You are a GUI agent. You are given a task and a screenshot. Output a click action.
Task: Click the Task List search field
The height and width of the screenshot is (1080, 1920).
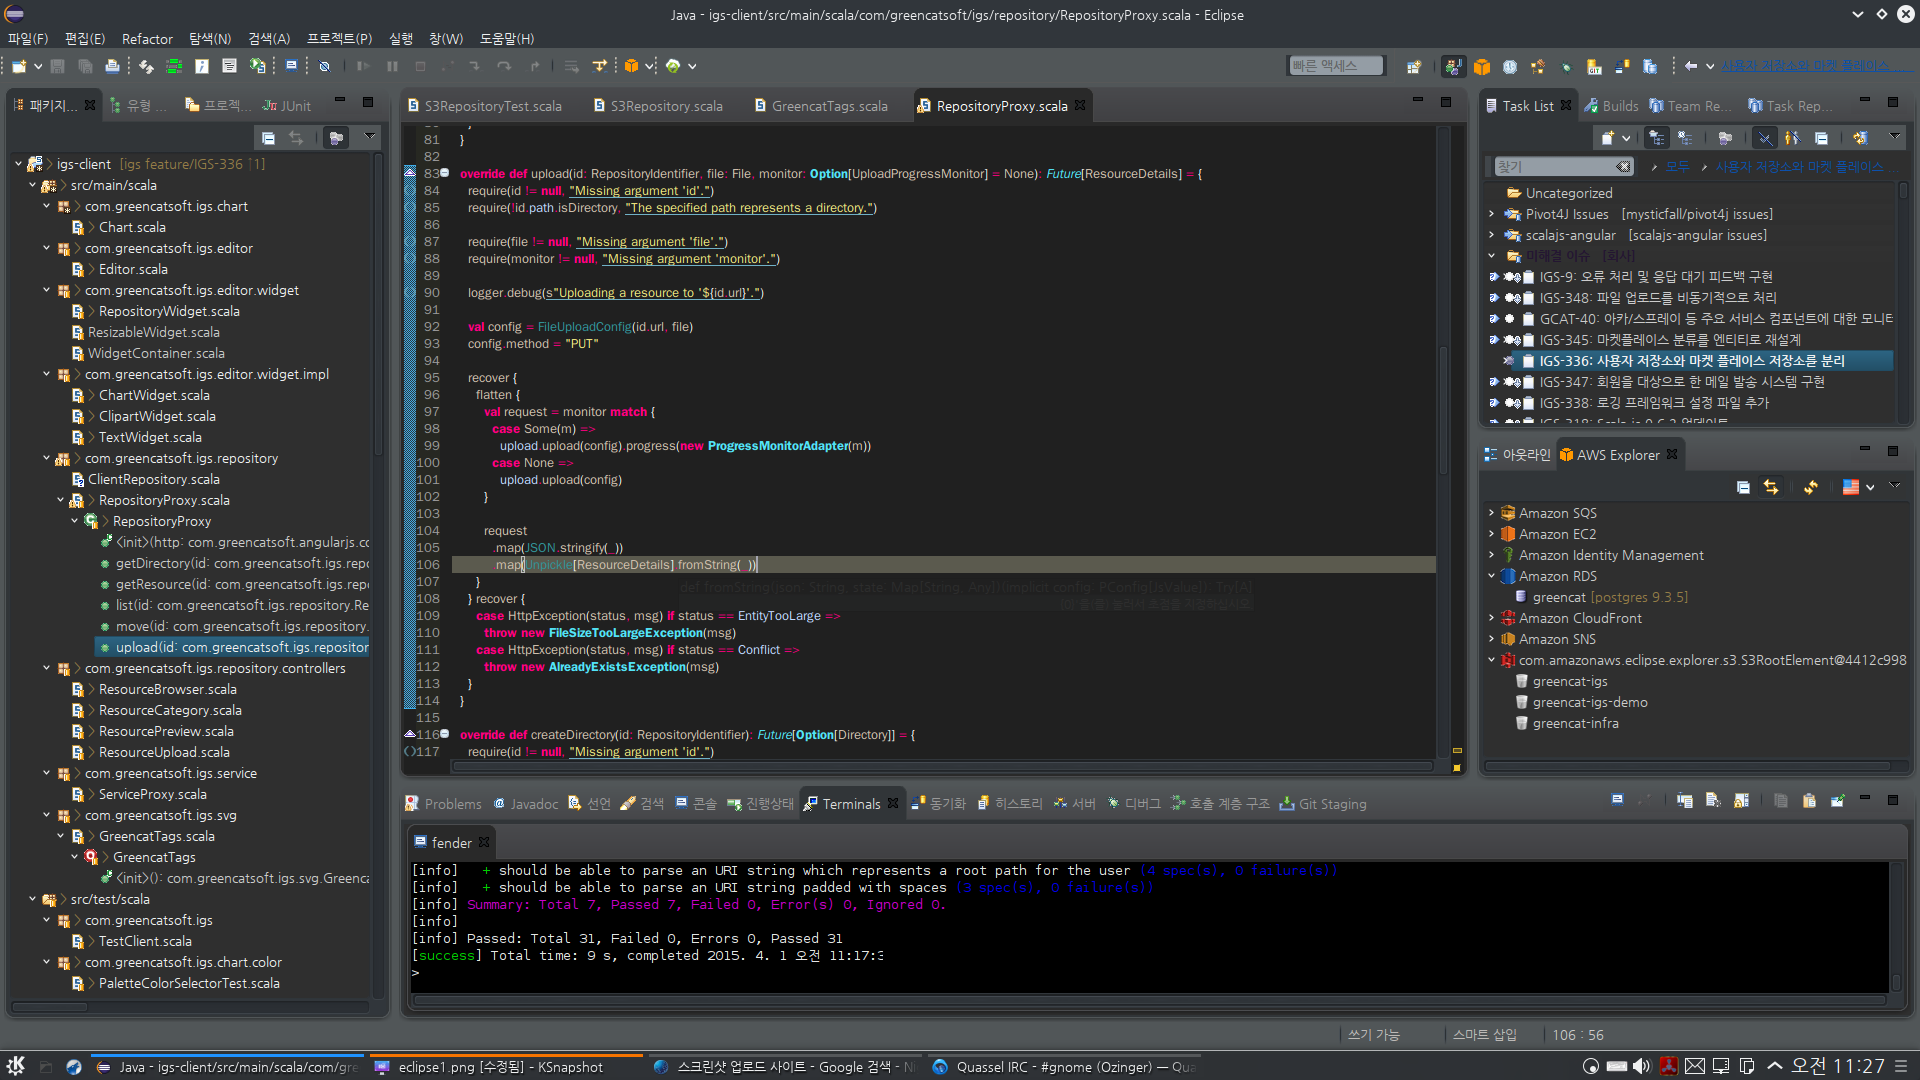[1564, 167]
